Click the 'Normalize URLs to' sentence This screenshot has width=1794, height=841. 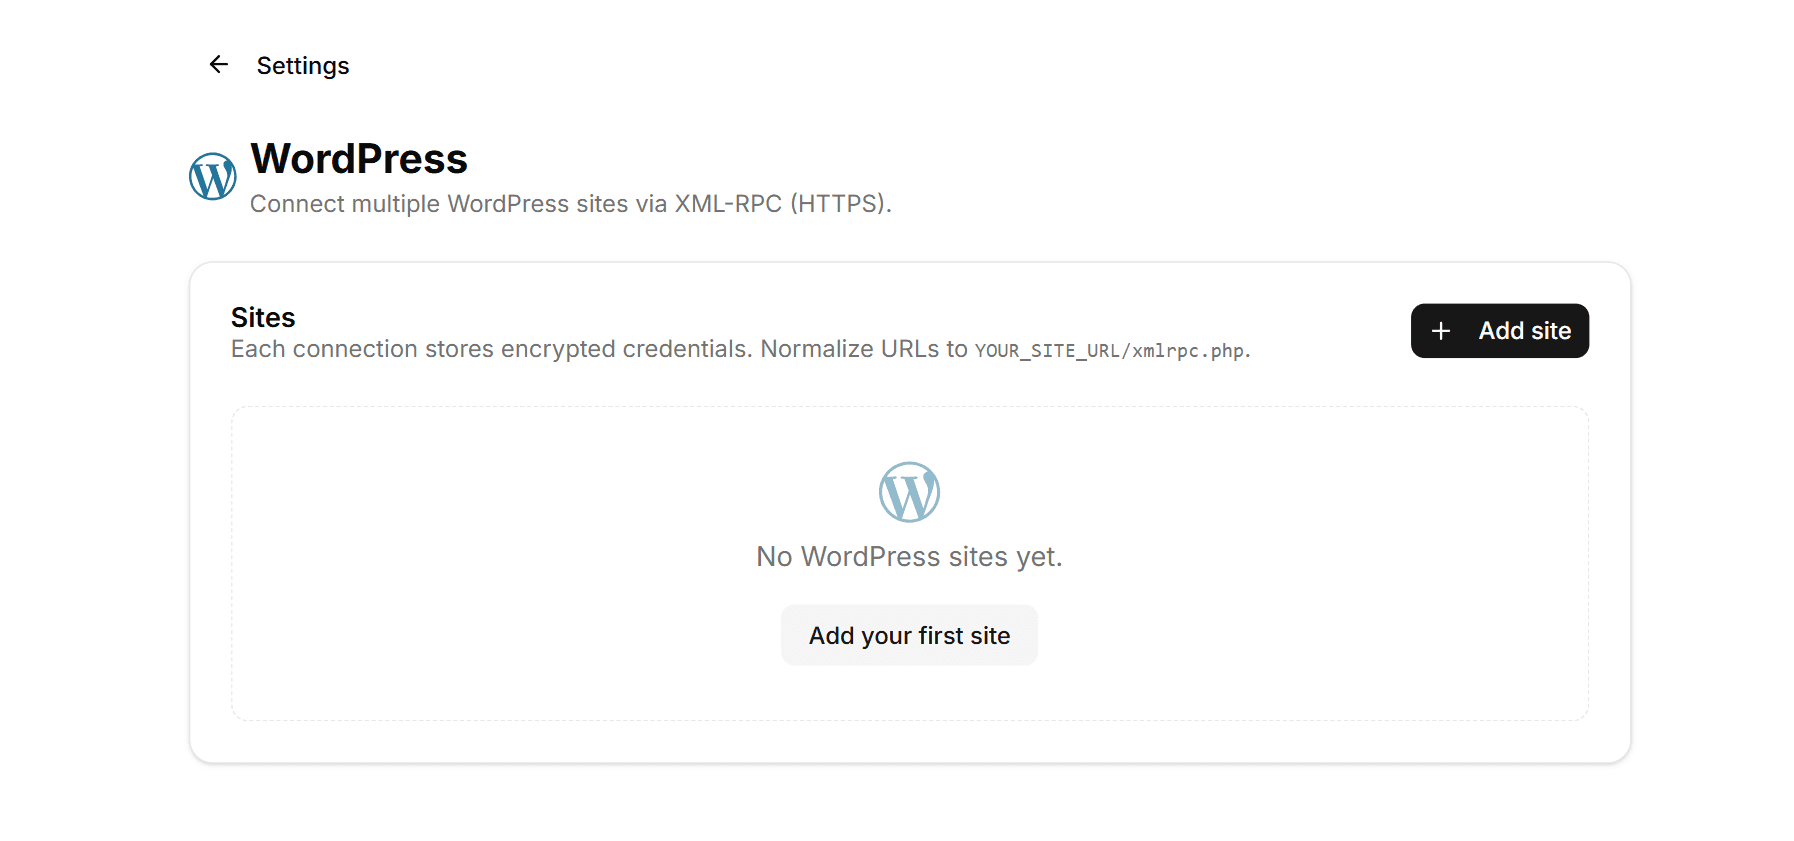(x=864, y=349)
